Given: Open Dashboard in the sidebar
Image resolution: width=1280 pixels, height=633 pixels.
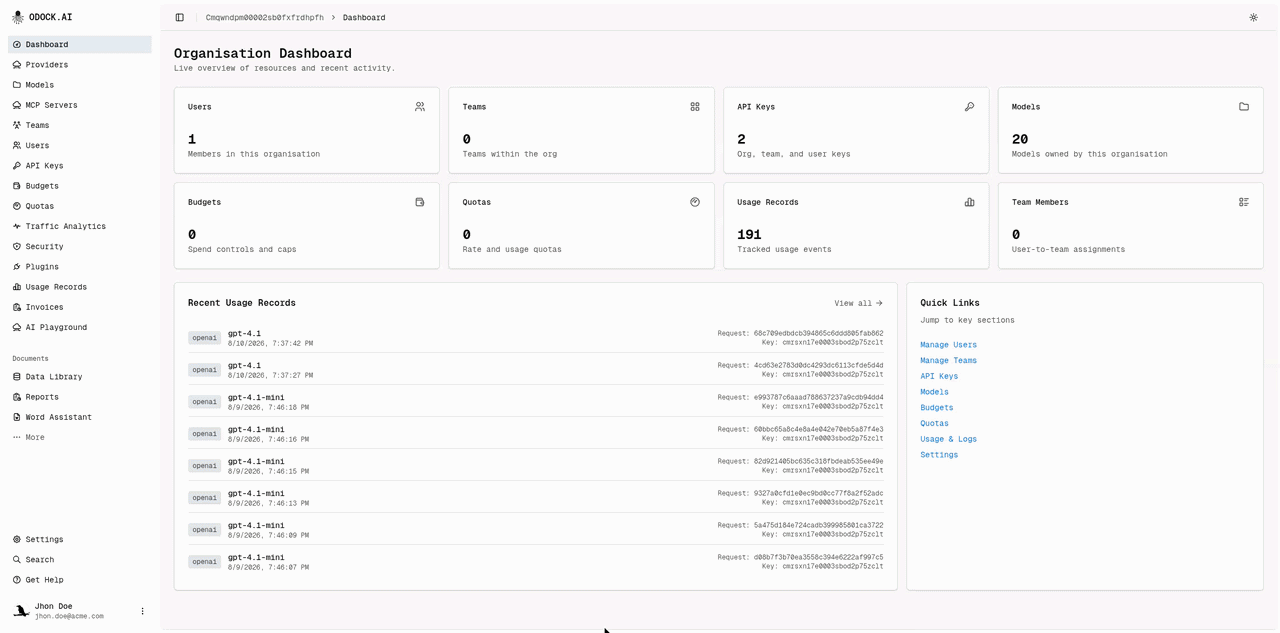Looking at the screenshot, I should point(80,44).
